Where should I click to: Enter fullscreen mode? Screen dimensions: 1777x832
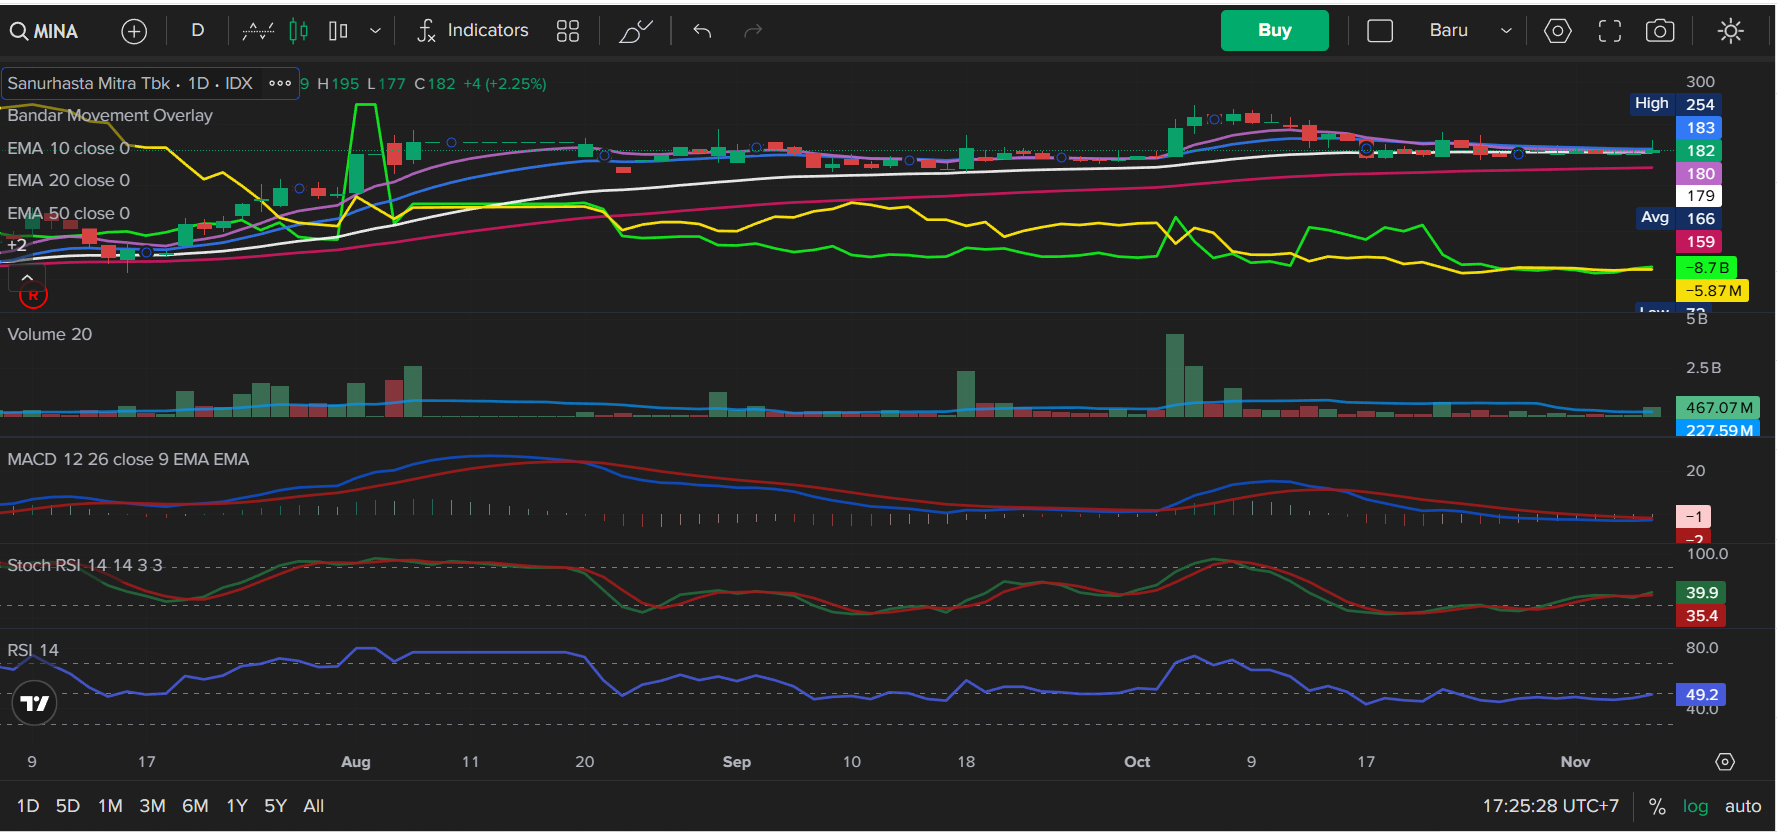click(x=1609, y=31)
